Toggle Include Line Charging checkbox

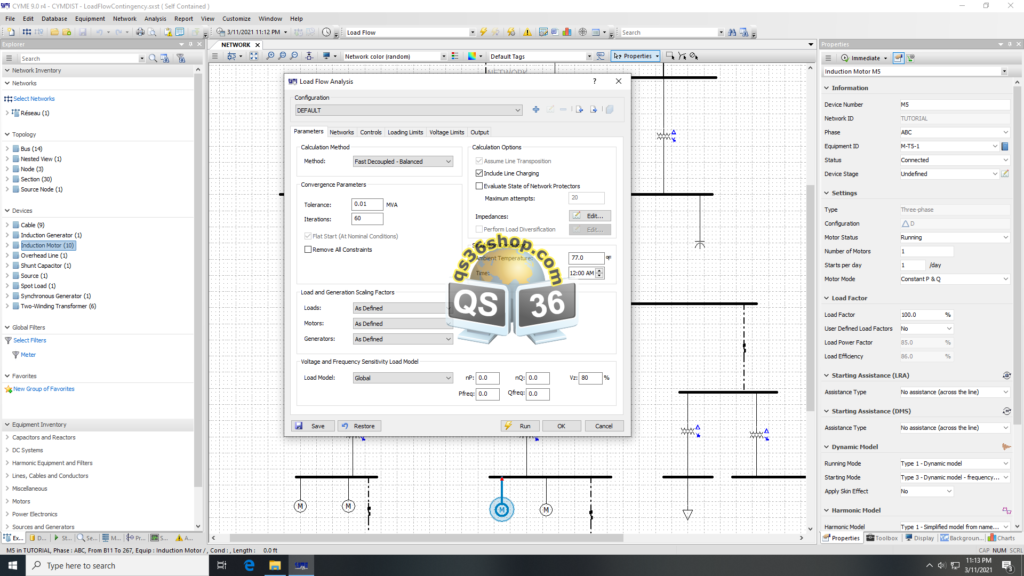[479, 173]
